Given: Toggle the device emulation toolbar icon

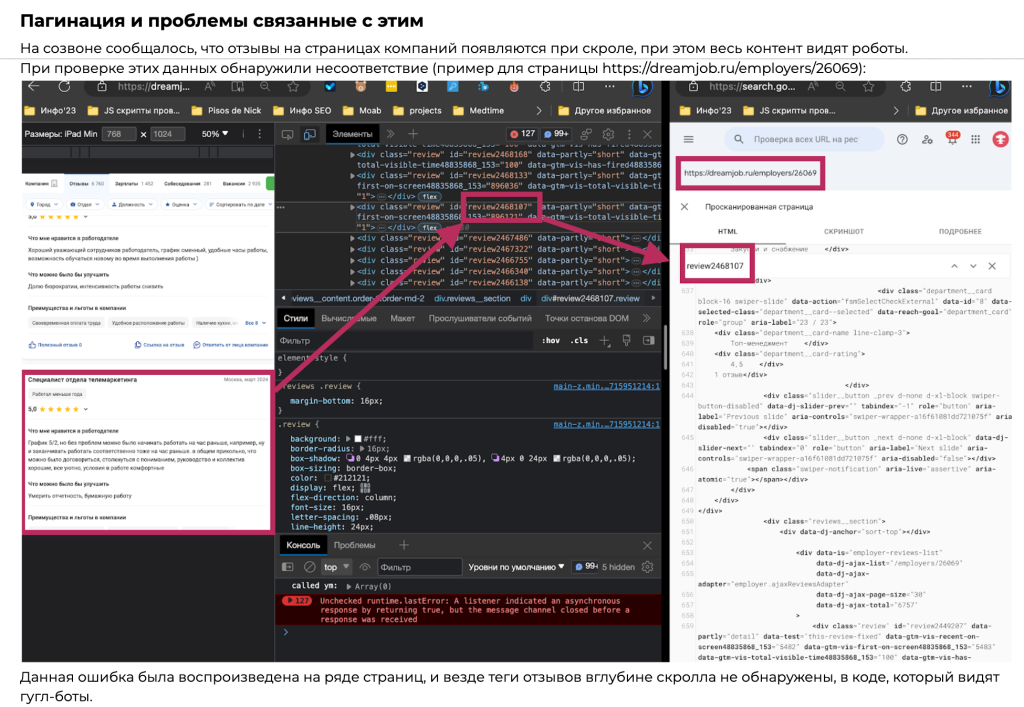Looking at the screenshot, I should point(310,134).
